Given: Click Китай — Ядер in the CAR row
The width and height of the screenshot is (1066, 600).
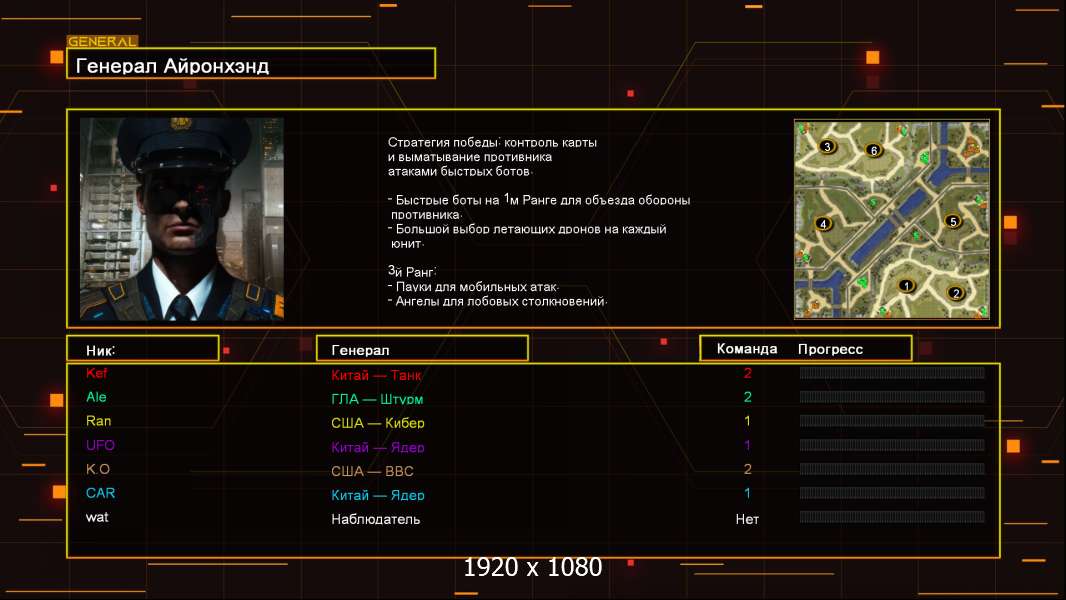Looking at the screenshot, I should [378, 495].
